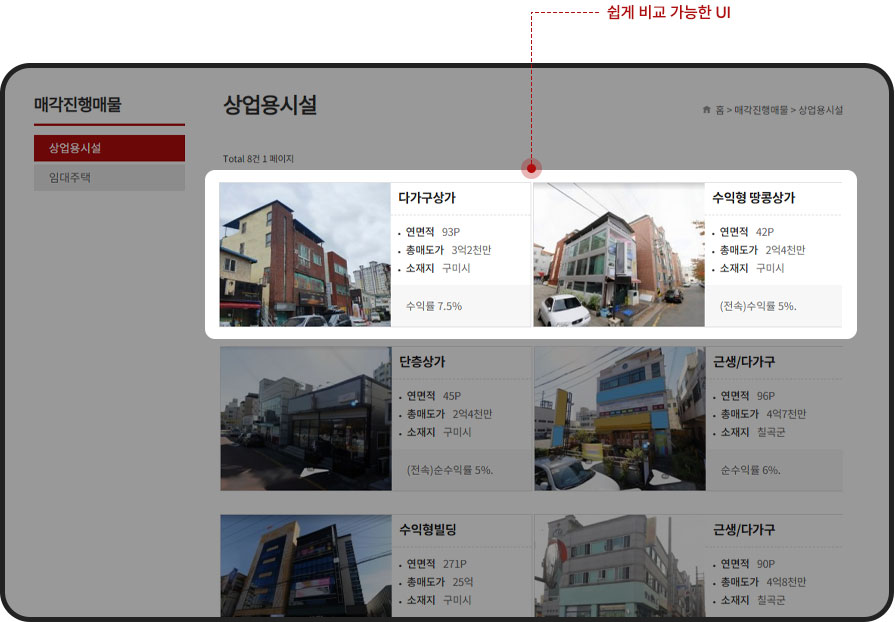Click the 수익률 7.5% text
Viewport: 895px width, 622px height.
tap(434, 306)
